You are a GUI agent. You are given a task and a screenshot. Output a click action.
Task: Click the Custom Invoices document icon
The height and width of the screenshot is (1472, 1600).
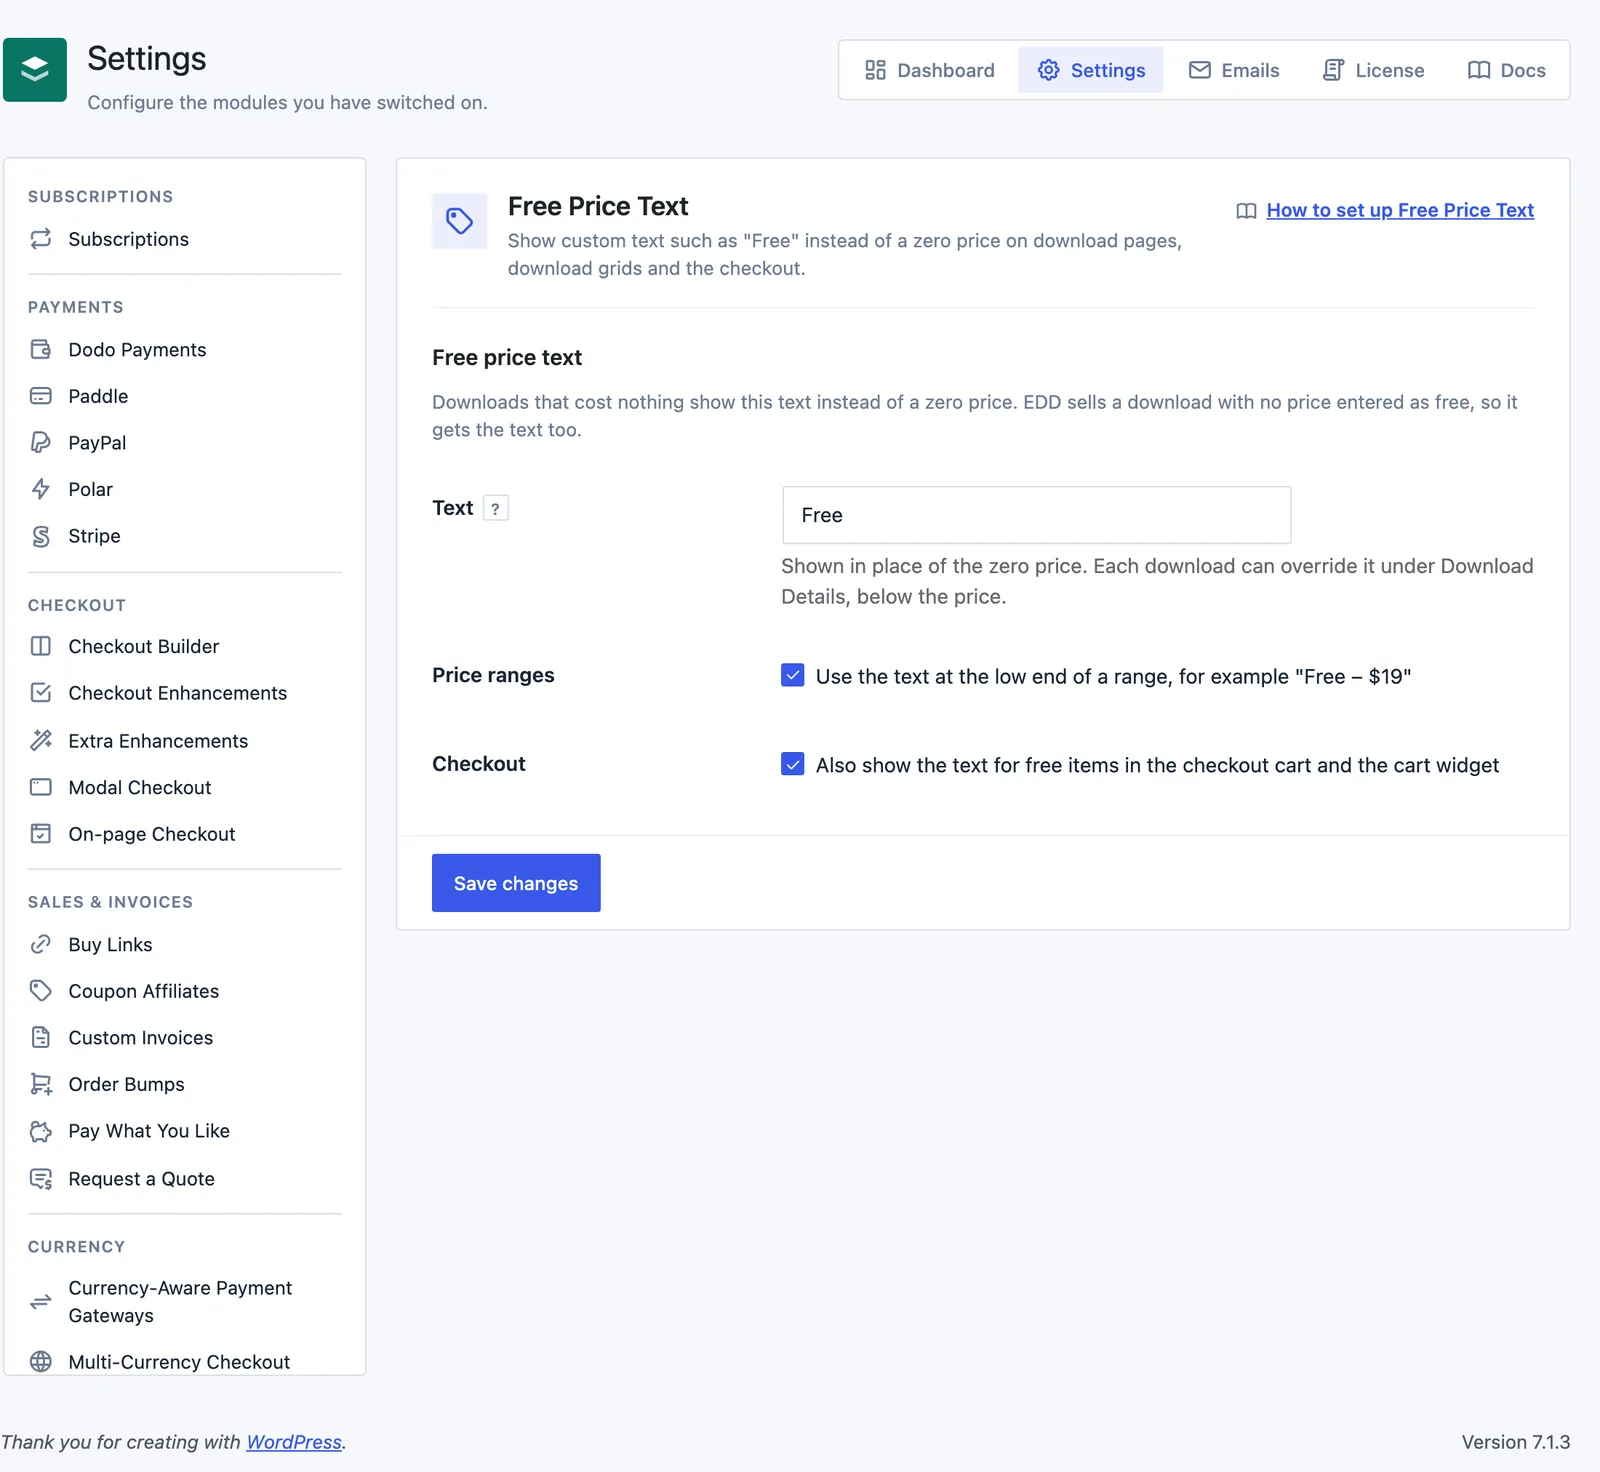[41, 1037]
